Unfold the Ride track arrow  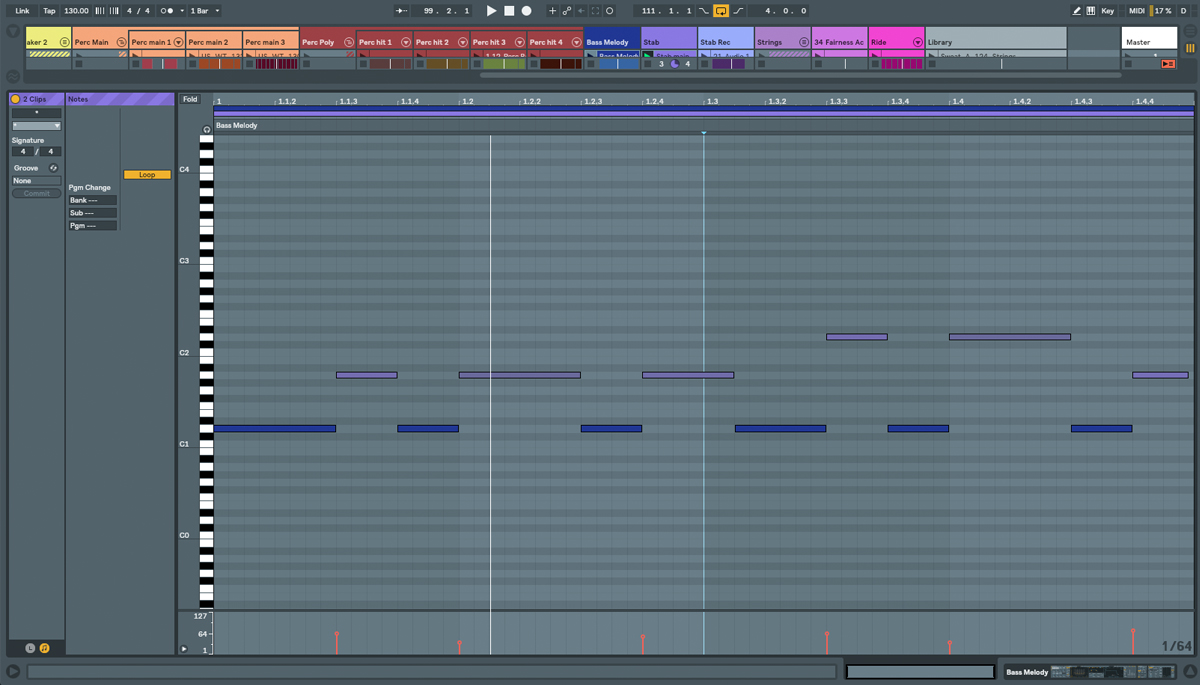point(918,43)
